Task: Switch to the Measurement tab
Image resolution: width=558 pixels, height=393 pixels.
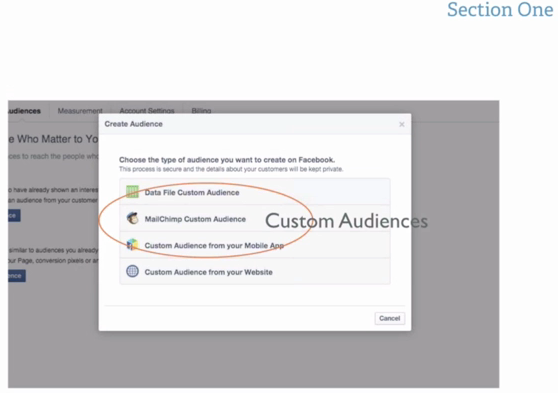Action: 80,111
